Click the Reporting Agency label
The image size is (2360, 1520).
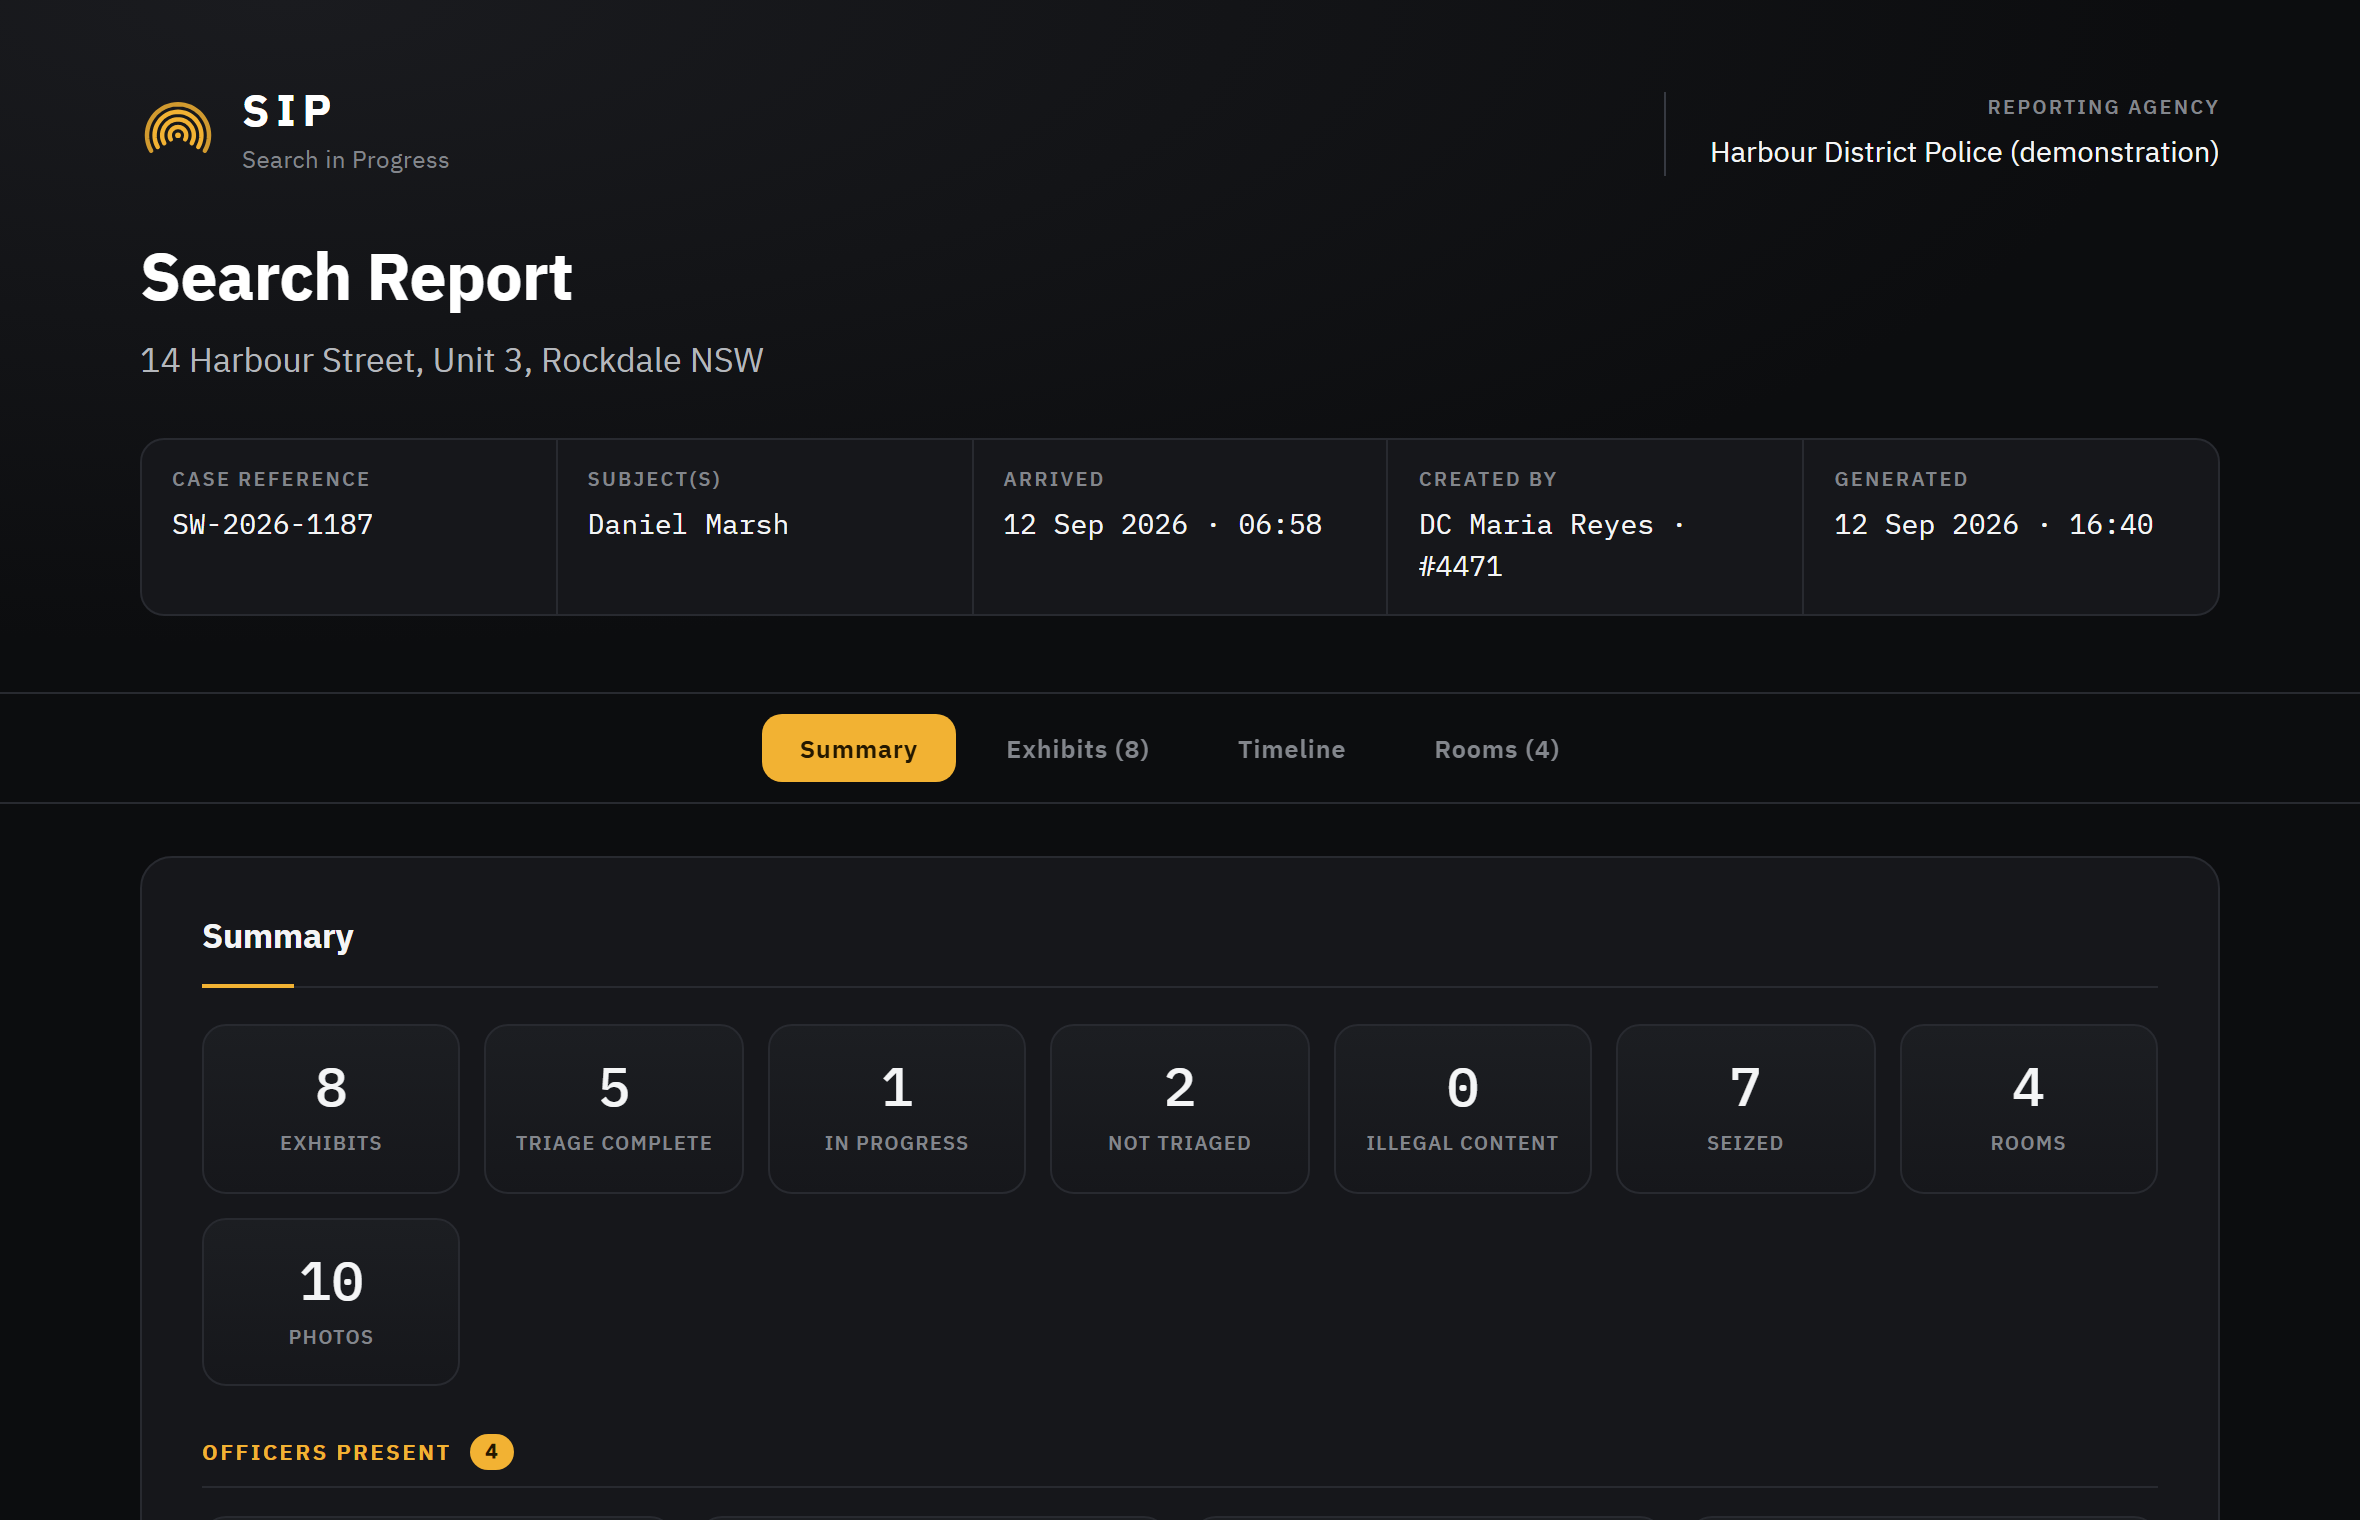click(x=2103, y=107)
